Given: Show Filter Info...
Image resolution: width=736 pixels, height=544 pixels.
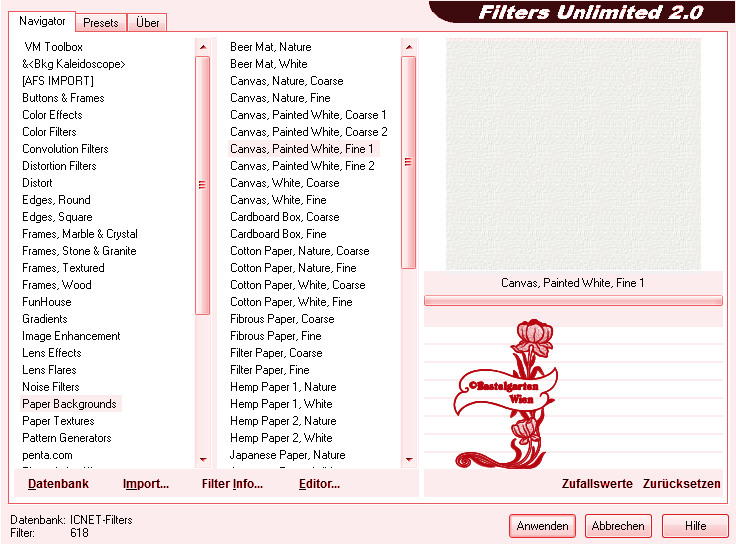Looking at the screenshot, I should 232,484.
